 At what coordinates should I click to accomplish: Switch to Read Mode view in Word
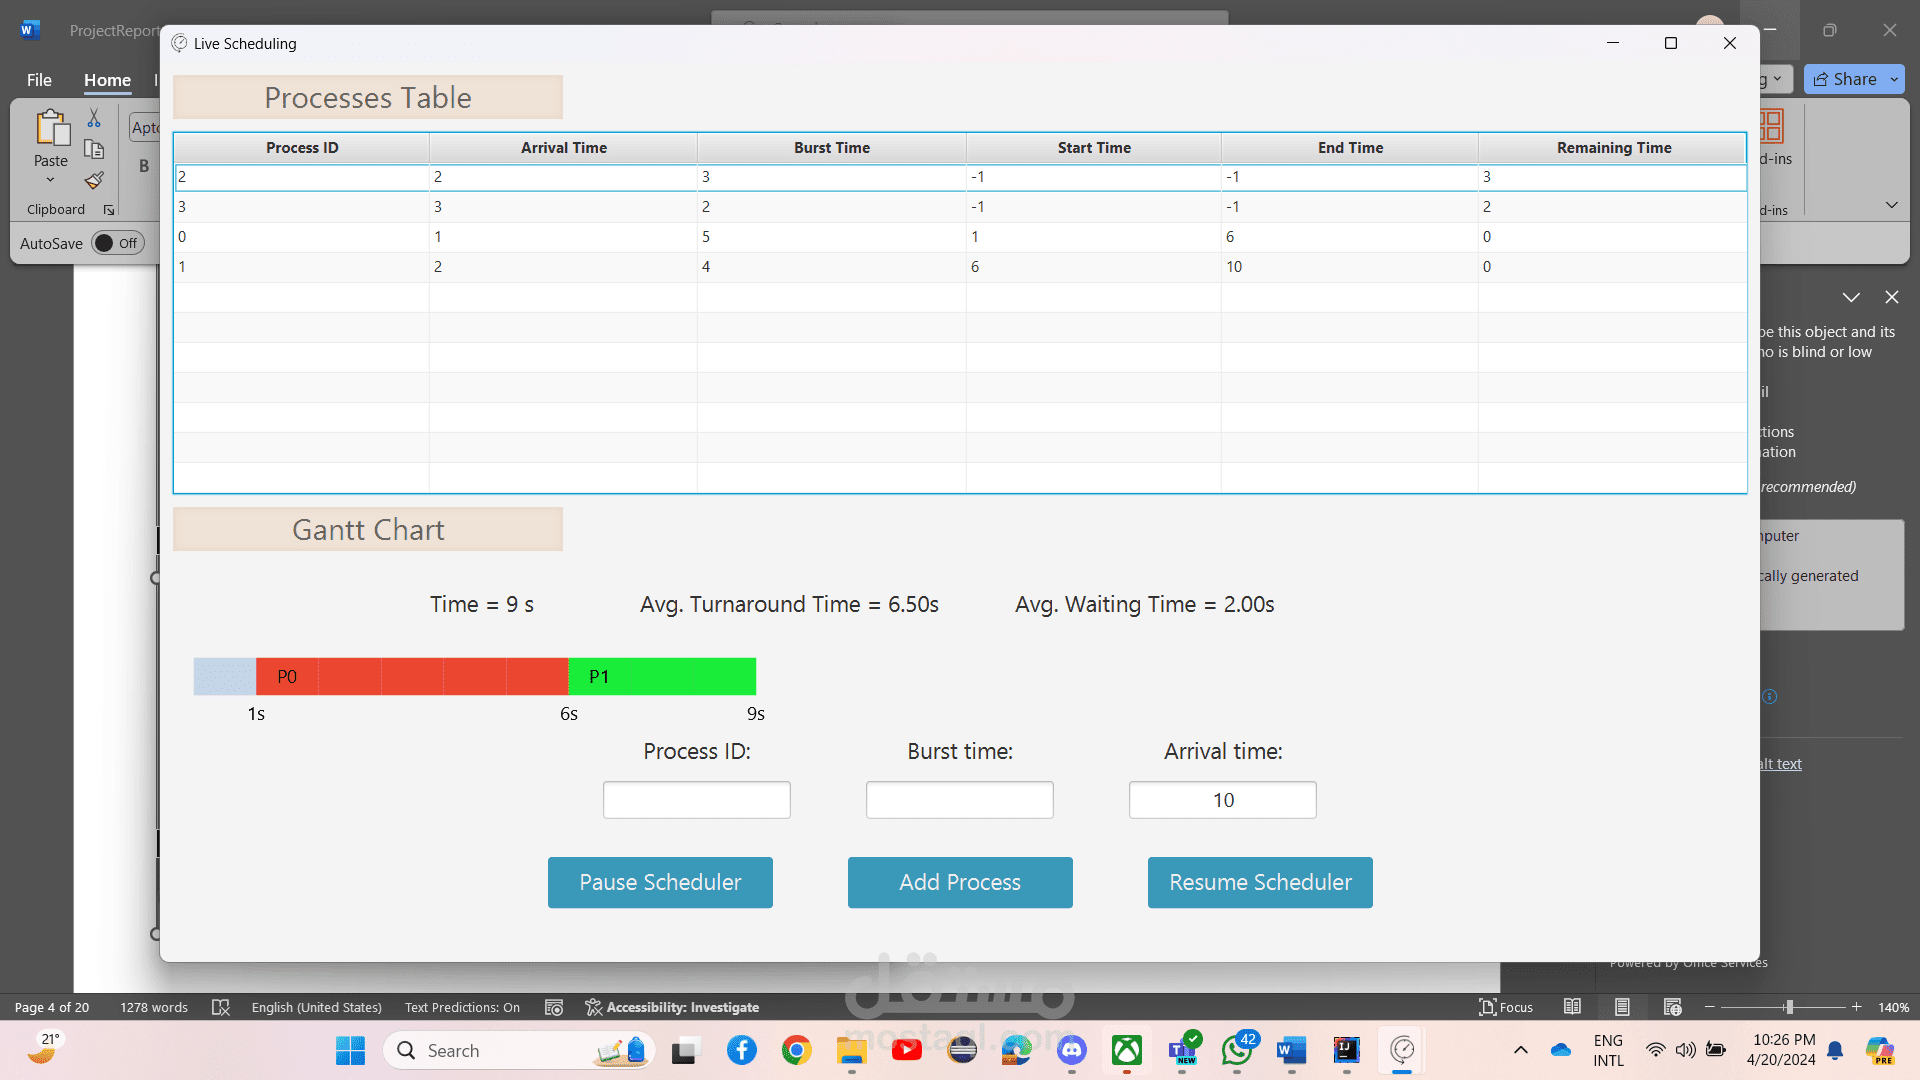pyautogui.click(x=1572, y=1007)
